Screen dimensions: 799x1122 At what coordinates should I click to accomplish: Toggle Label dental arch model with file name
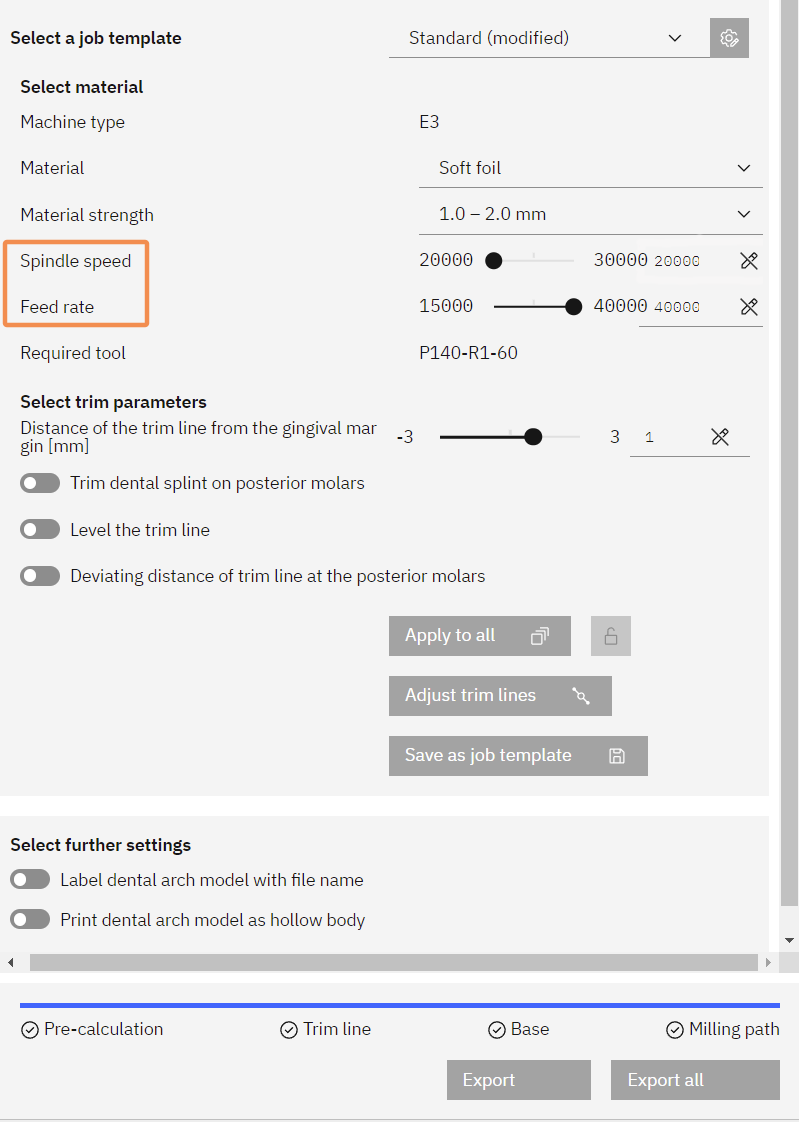(30, 879)
